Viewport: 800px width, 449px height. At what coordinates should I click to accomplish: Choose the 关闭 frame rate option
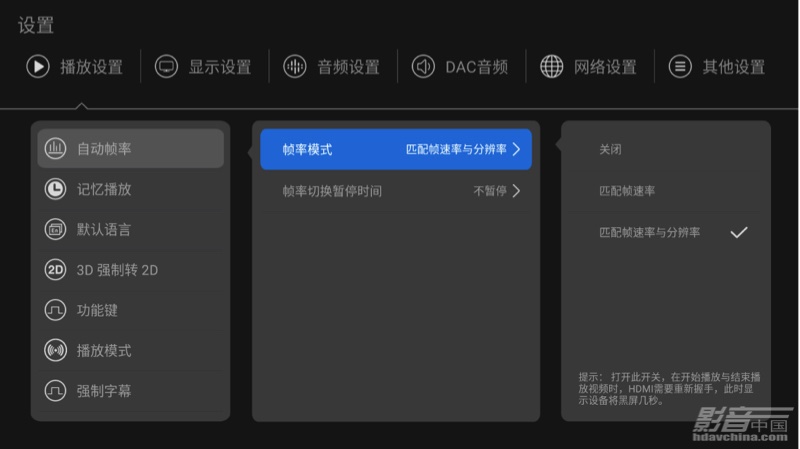(x=611, y=149)
